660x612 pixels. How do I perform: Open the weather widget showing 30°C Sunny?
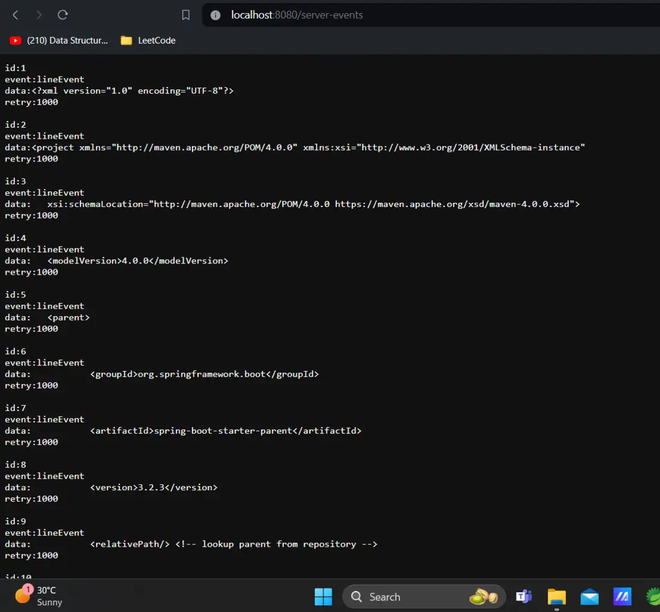pyautogui.click(x=39, y=596)
